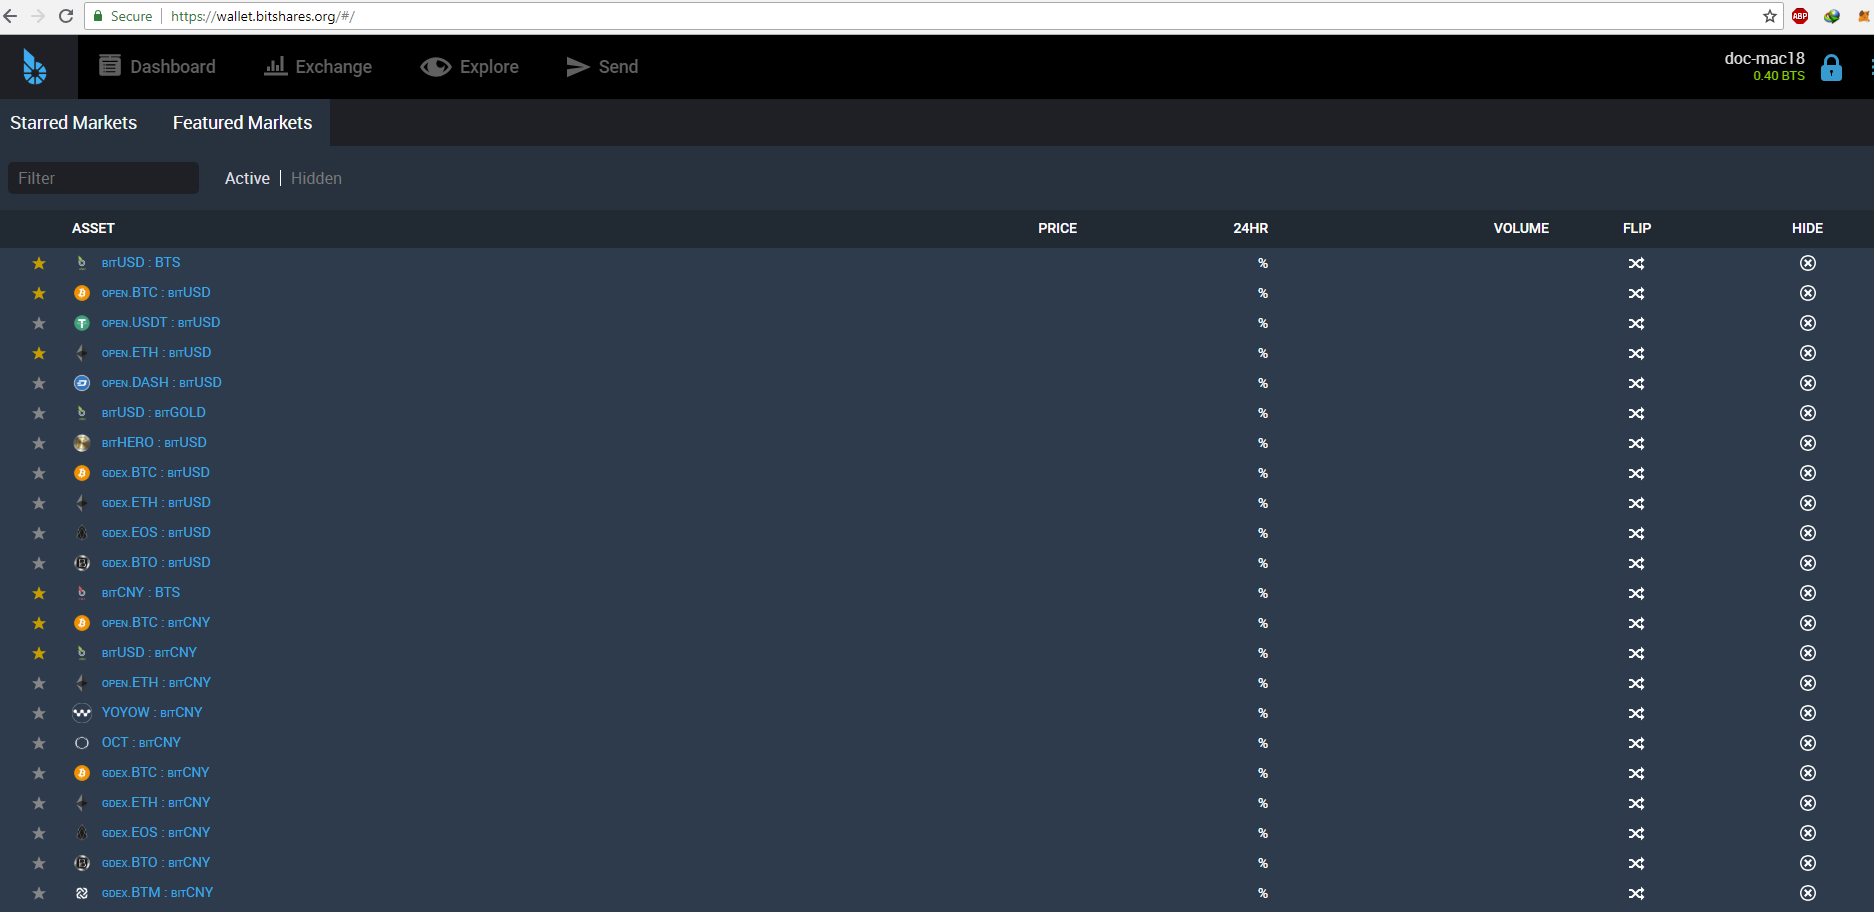Star the YOYOW : bitCNY market
Screen dimensions: 1874x912
pyautogui.click(x=39, y=713)
